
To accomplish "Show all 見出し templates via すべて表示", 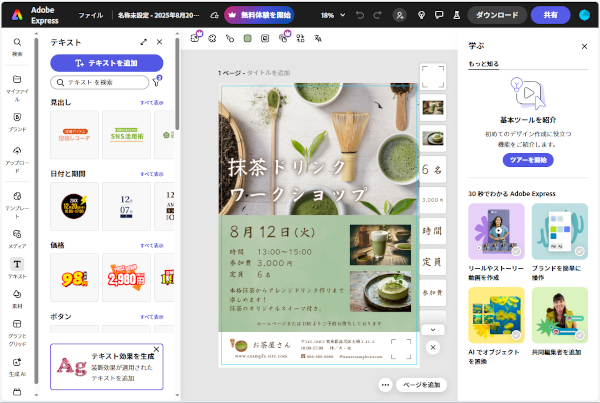I will [152, 103].
